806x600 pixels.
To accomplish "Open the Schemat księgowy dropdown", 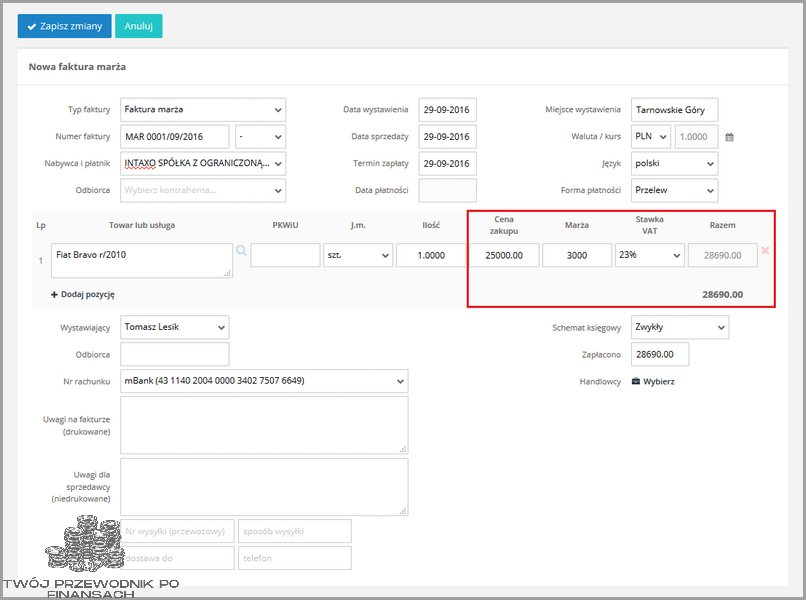I will point(680,327).
